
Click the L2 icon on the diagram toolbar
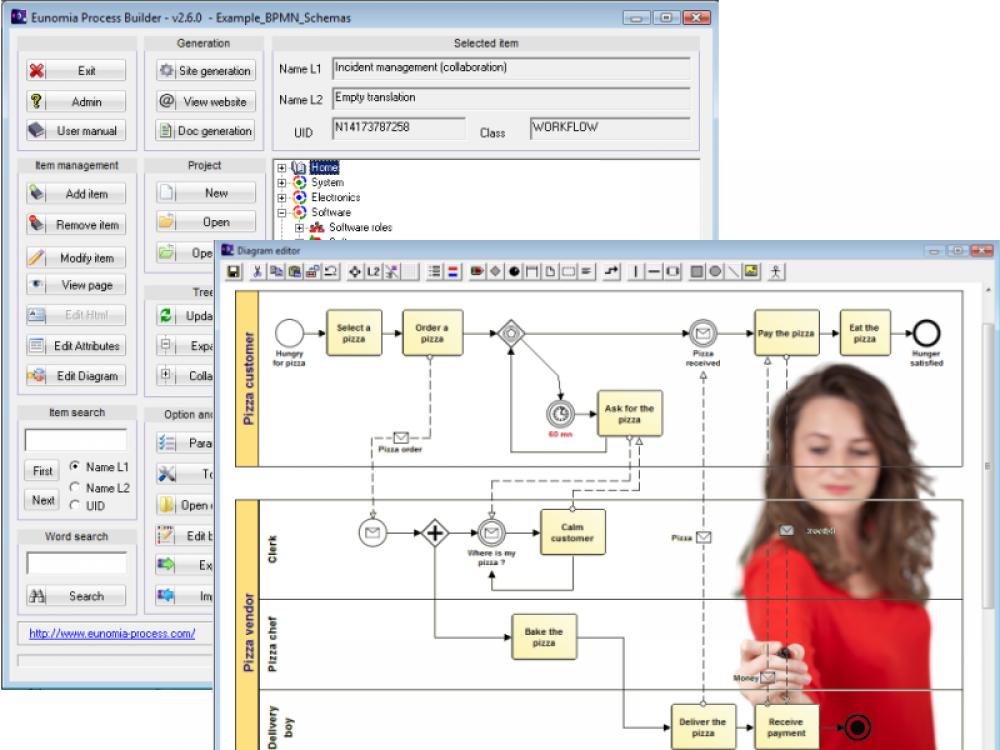[x=372, y=270]
